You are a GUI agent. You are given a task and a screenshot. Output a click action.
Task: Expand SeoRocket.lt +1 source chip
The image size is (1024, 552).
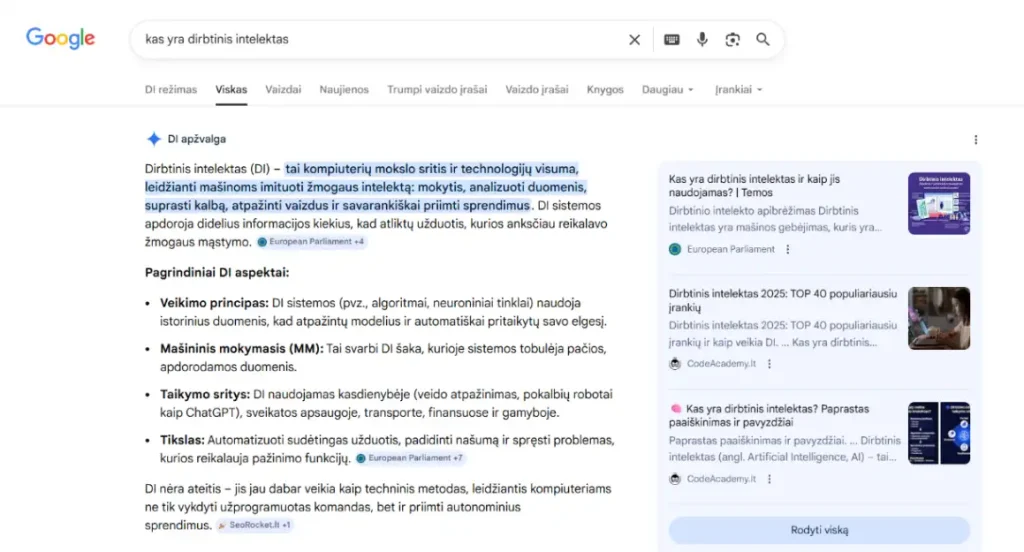(254, 525)
